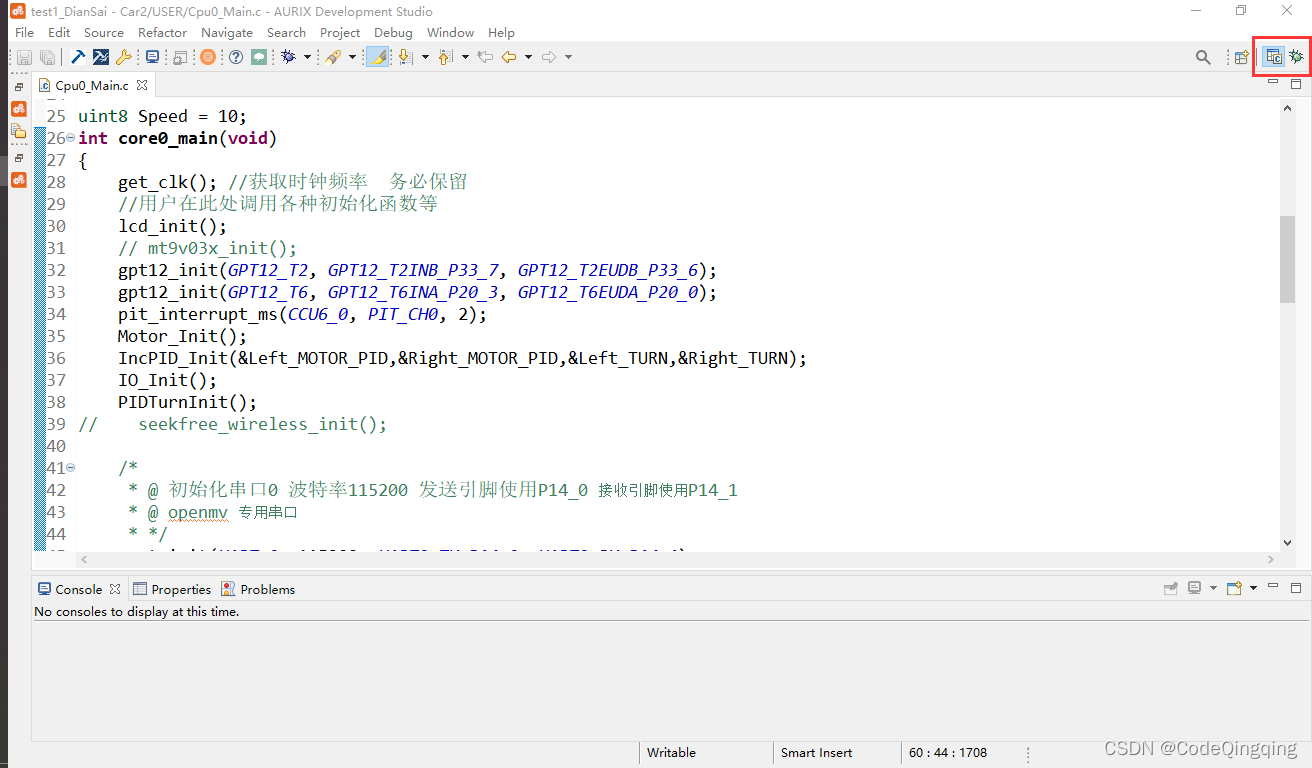The width and height of the screenshot is (1312, 768).
Task: Maximize the editor area
Action: [x=1296, y=84]
